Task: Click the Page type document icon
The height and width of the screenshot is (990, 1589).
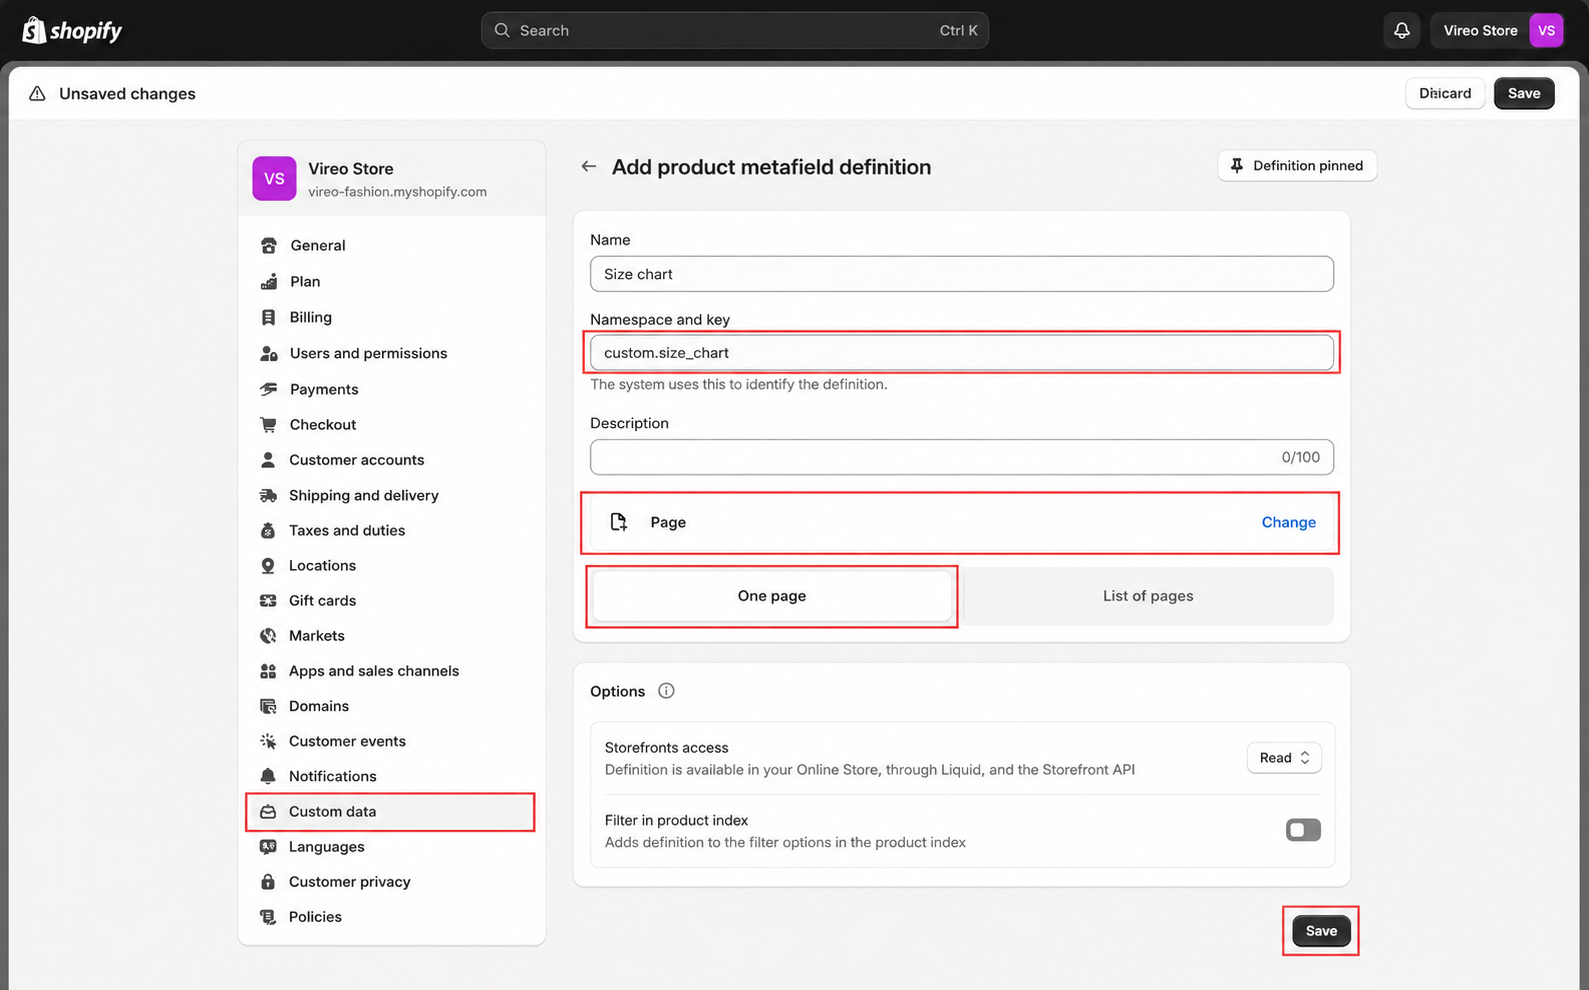Action: pyautogui.click(x=619, y=522)
